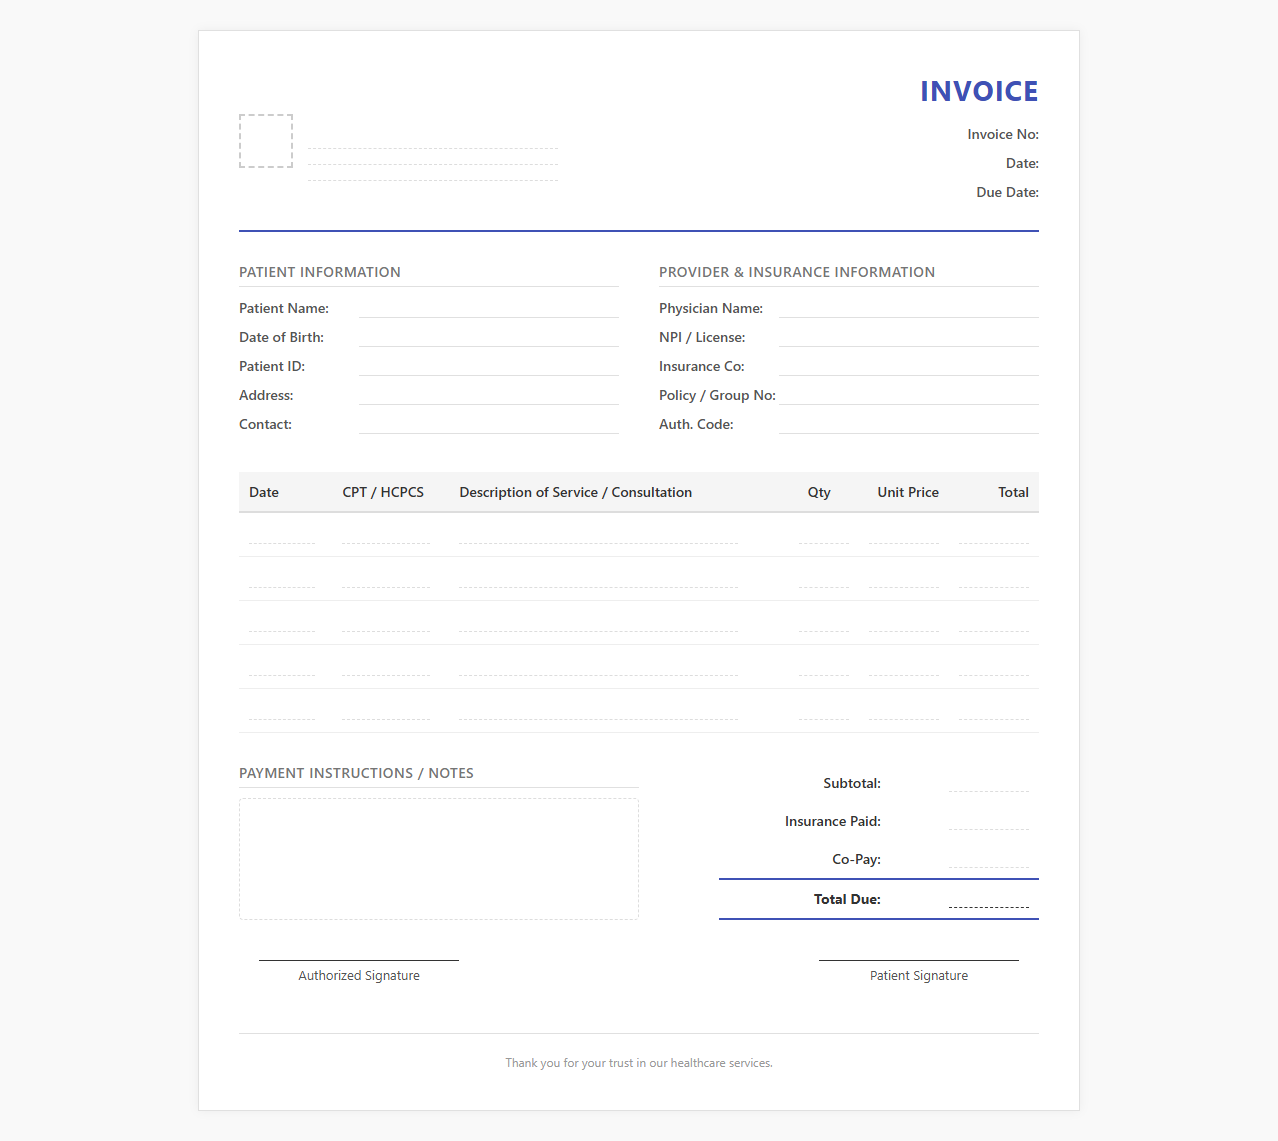
Task: Click the Patient Name input line
Action: (489, 308)
